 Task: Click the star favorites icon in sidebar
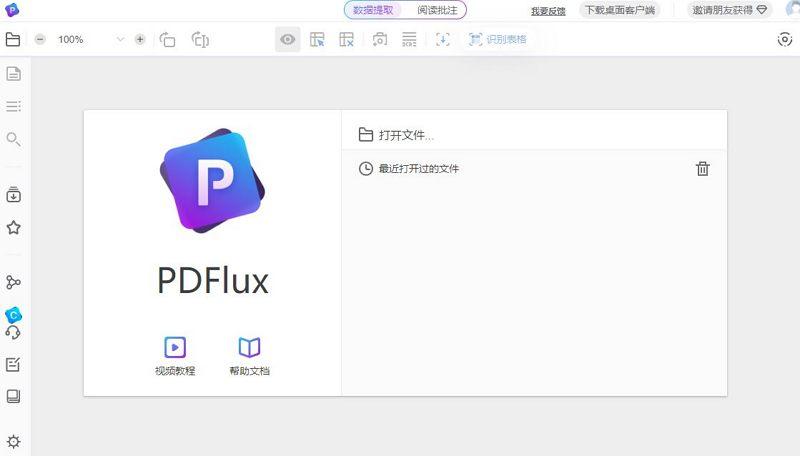[x=13, y=227]
